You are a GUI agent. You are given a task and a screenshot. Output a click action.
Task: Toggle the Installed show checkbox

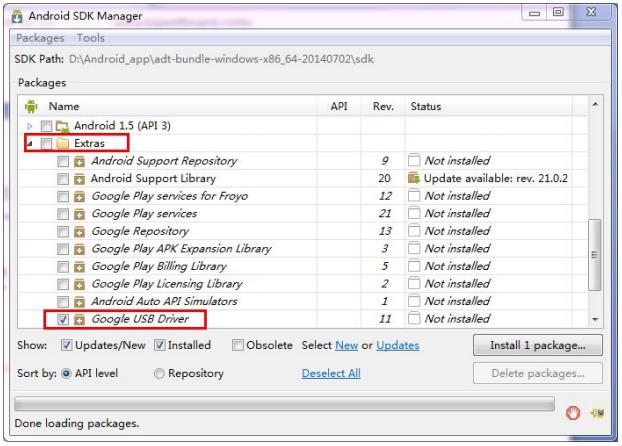tap(159, 345)
